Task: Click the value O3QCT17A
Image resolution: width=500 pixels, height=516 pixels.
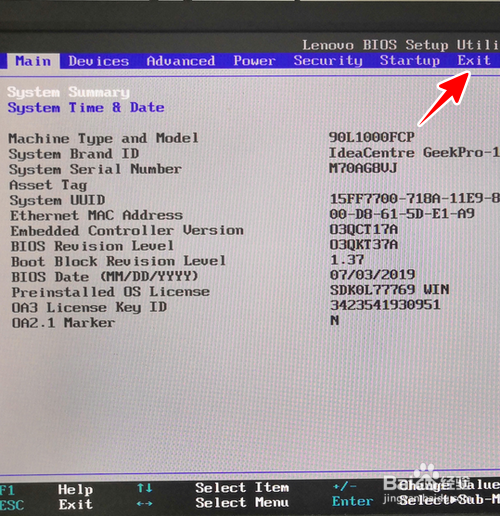Action: point(364,229)
